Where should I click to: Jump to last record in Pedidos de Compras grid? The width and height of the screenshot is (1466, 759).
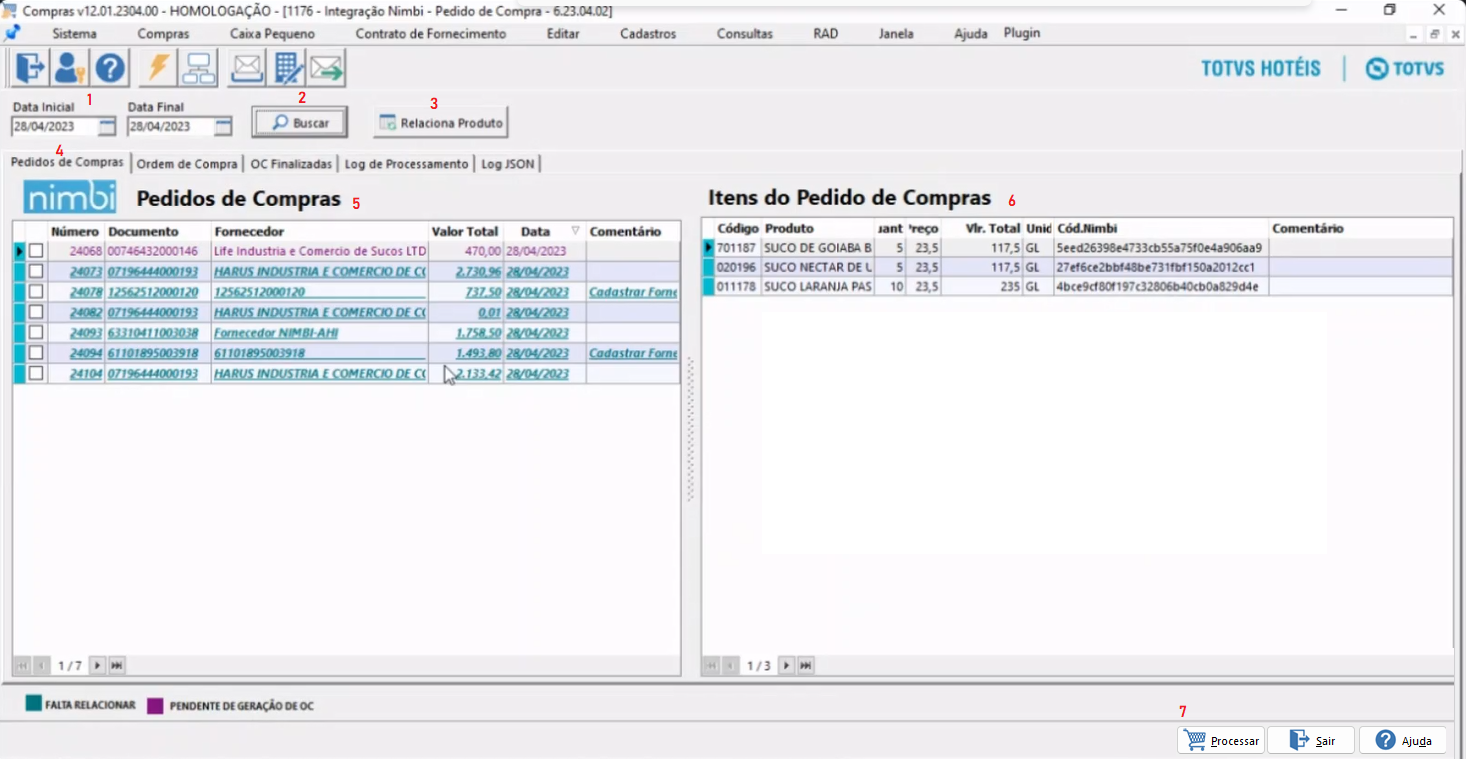116,665
